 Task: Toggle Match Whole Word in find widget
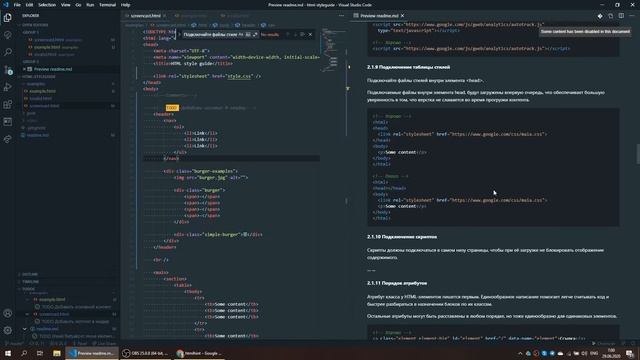pos(248,35)
